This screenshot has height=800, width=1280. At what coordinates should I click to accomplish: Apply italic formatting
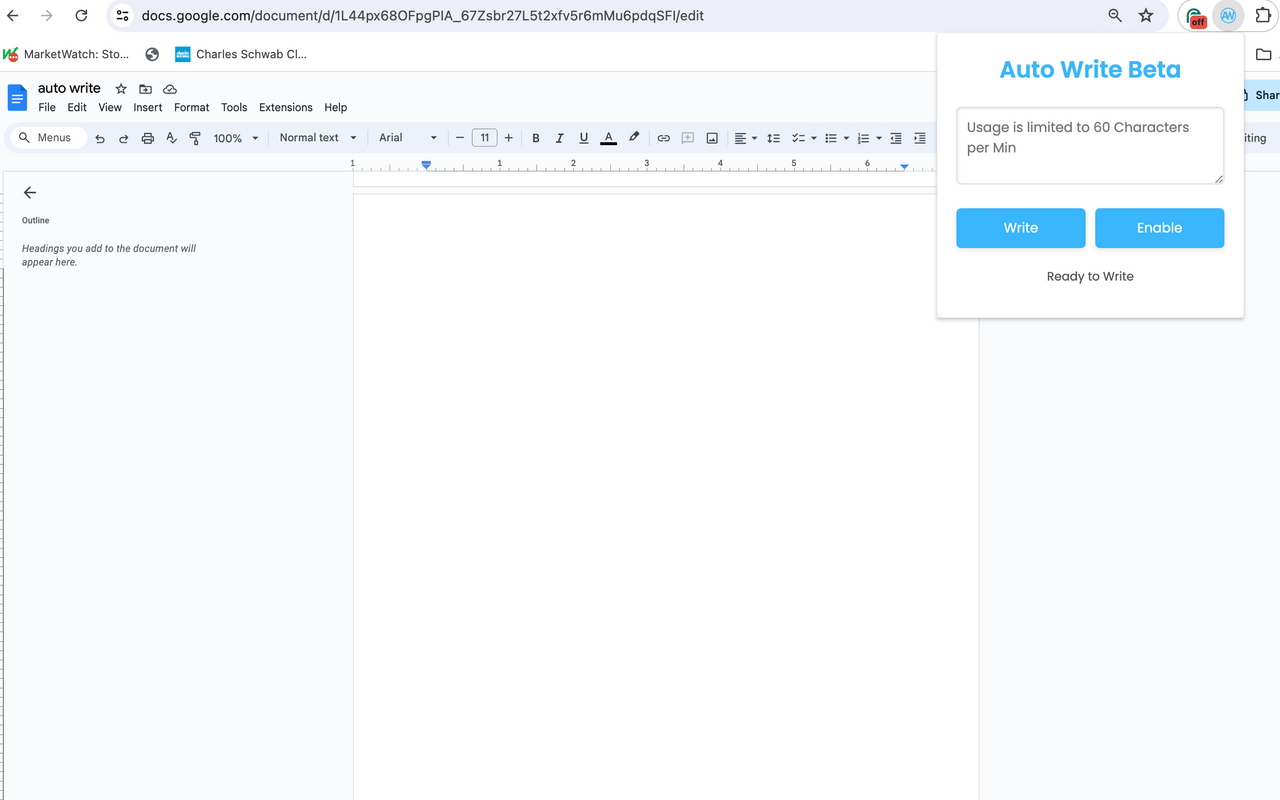click(559, 137)
